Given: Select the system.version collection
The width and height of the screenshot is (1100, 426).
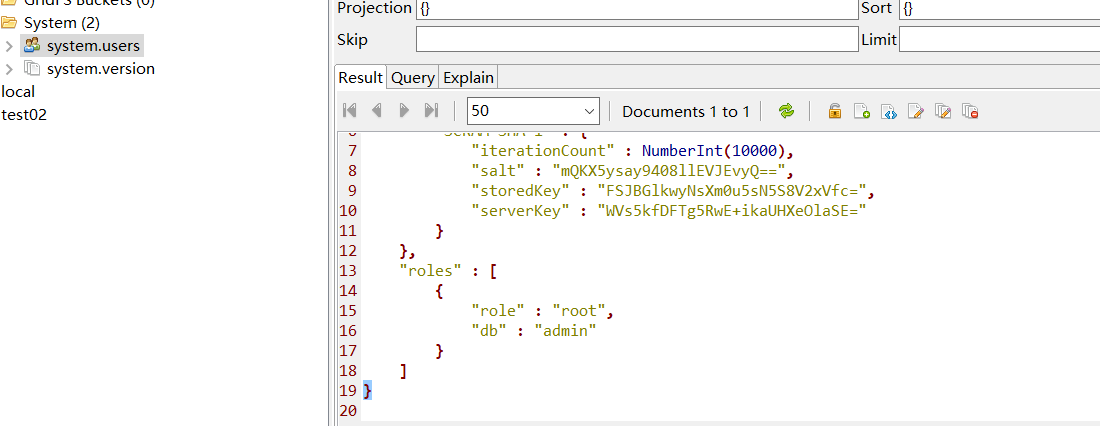Looking at the screenshot, I should pos(101,69).
